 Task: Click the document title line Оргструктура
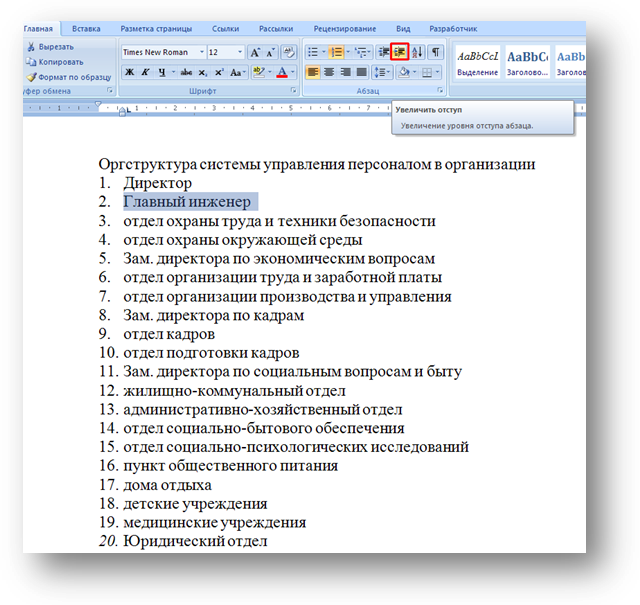317,164
